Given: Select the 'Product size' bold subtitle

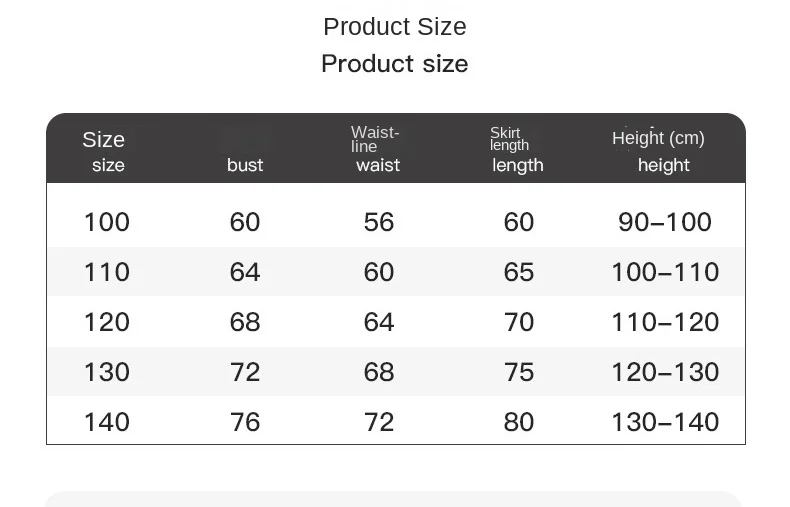Looking at the screenshot, I should [x=395, y=64].
